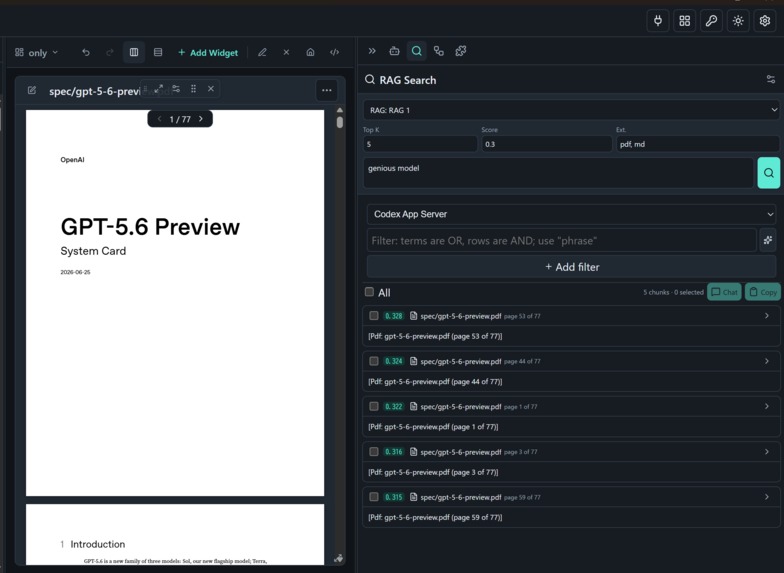Image resolution: width=784 pixels, height=573 pixels.
Task: Click the PDF scrollbar up arrow
Action: tap(340, 110)
